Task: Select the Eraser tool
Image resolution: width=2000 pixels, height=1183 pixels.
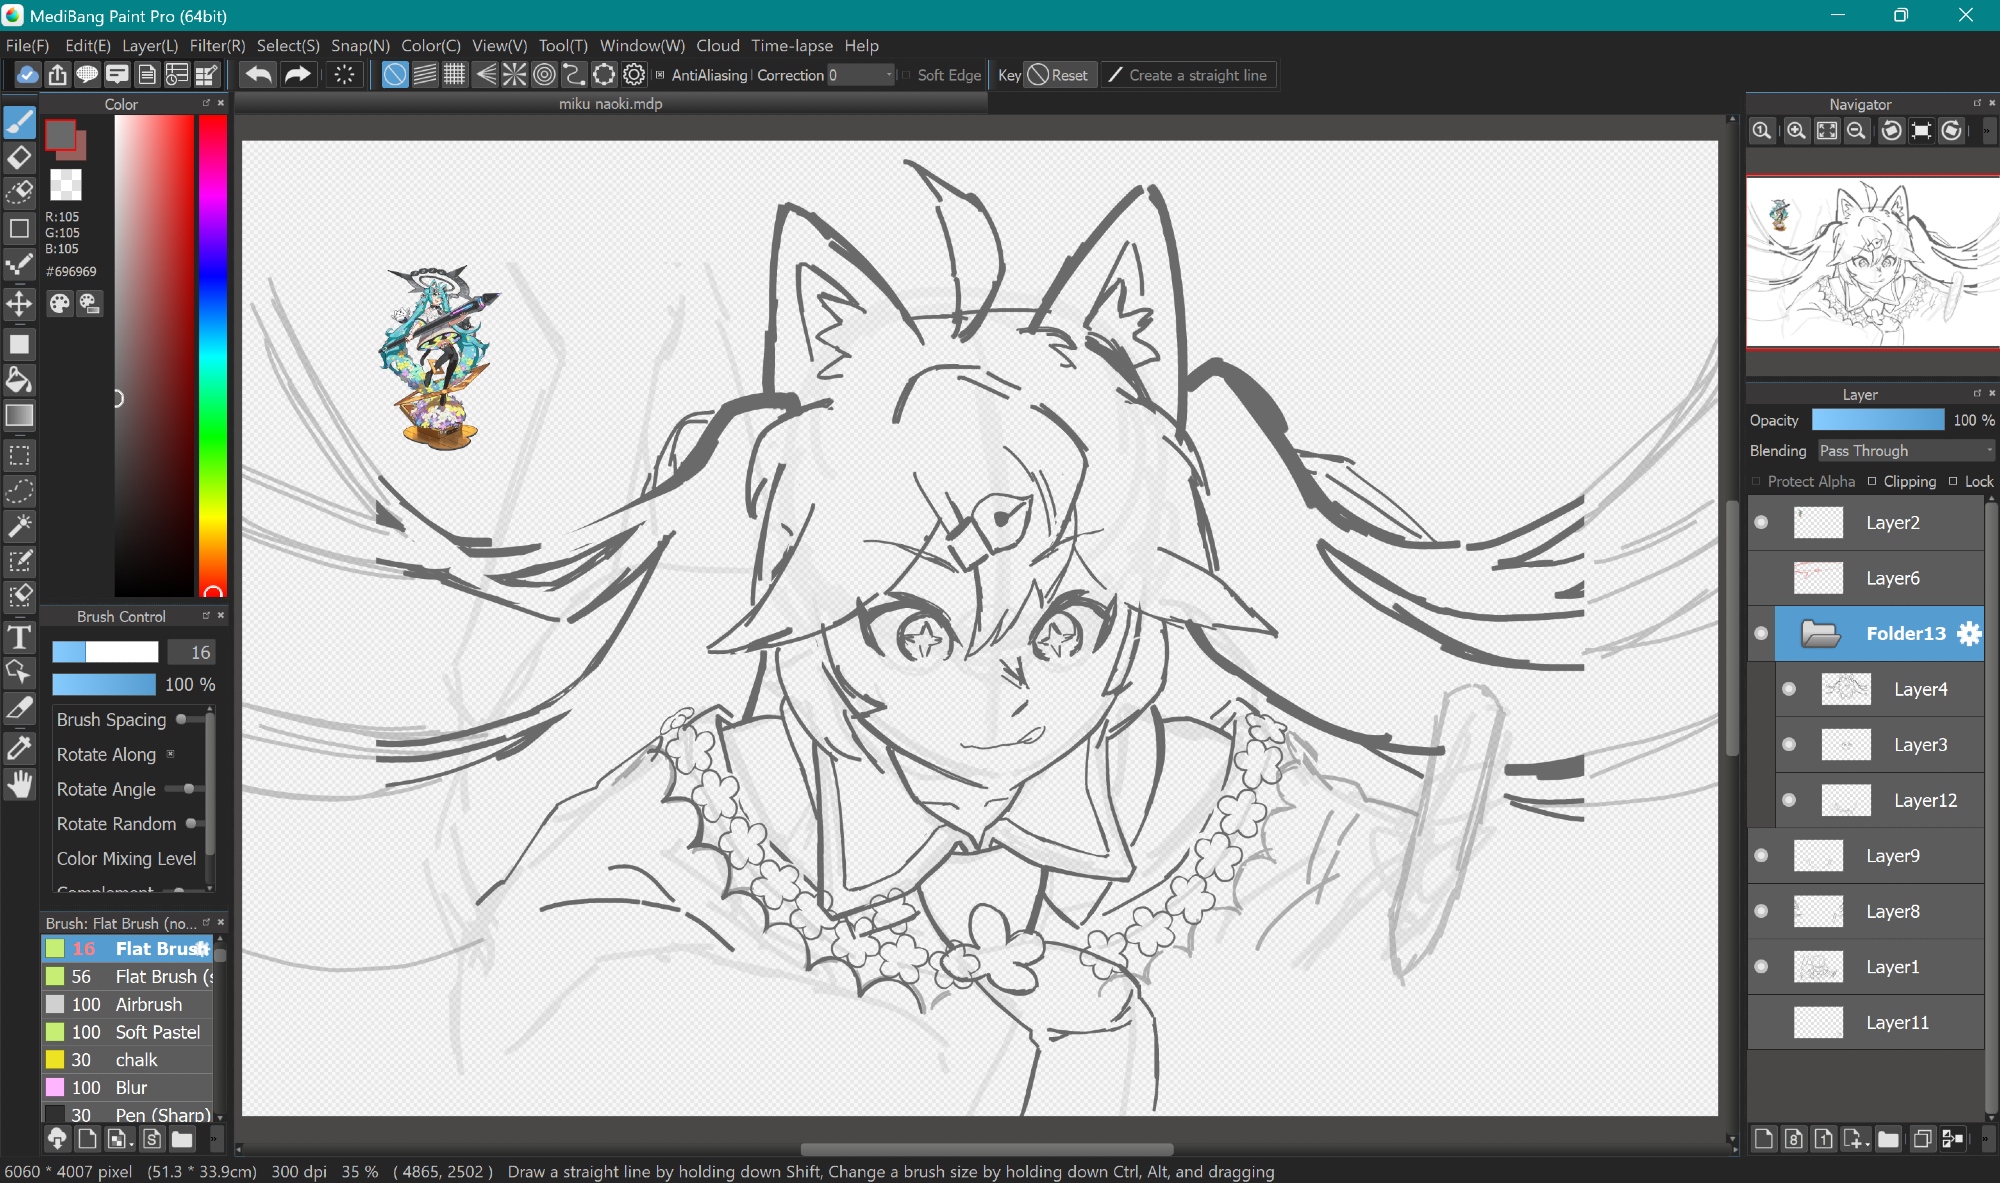Action: [19, 158]
